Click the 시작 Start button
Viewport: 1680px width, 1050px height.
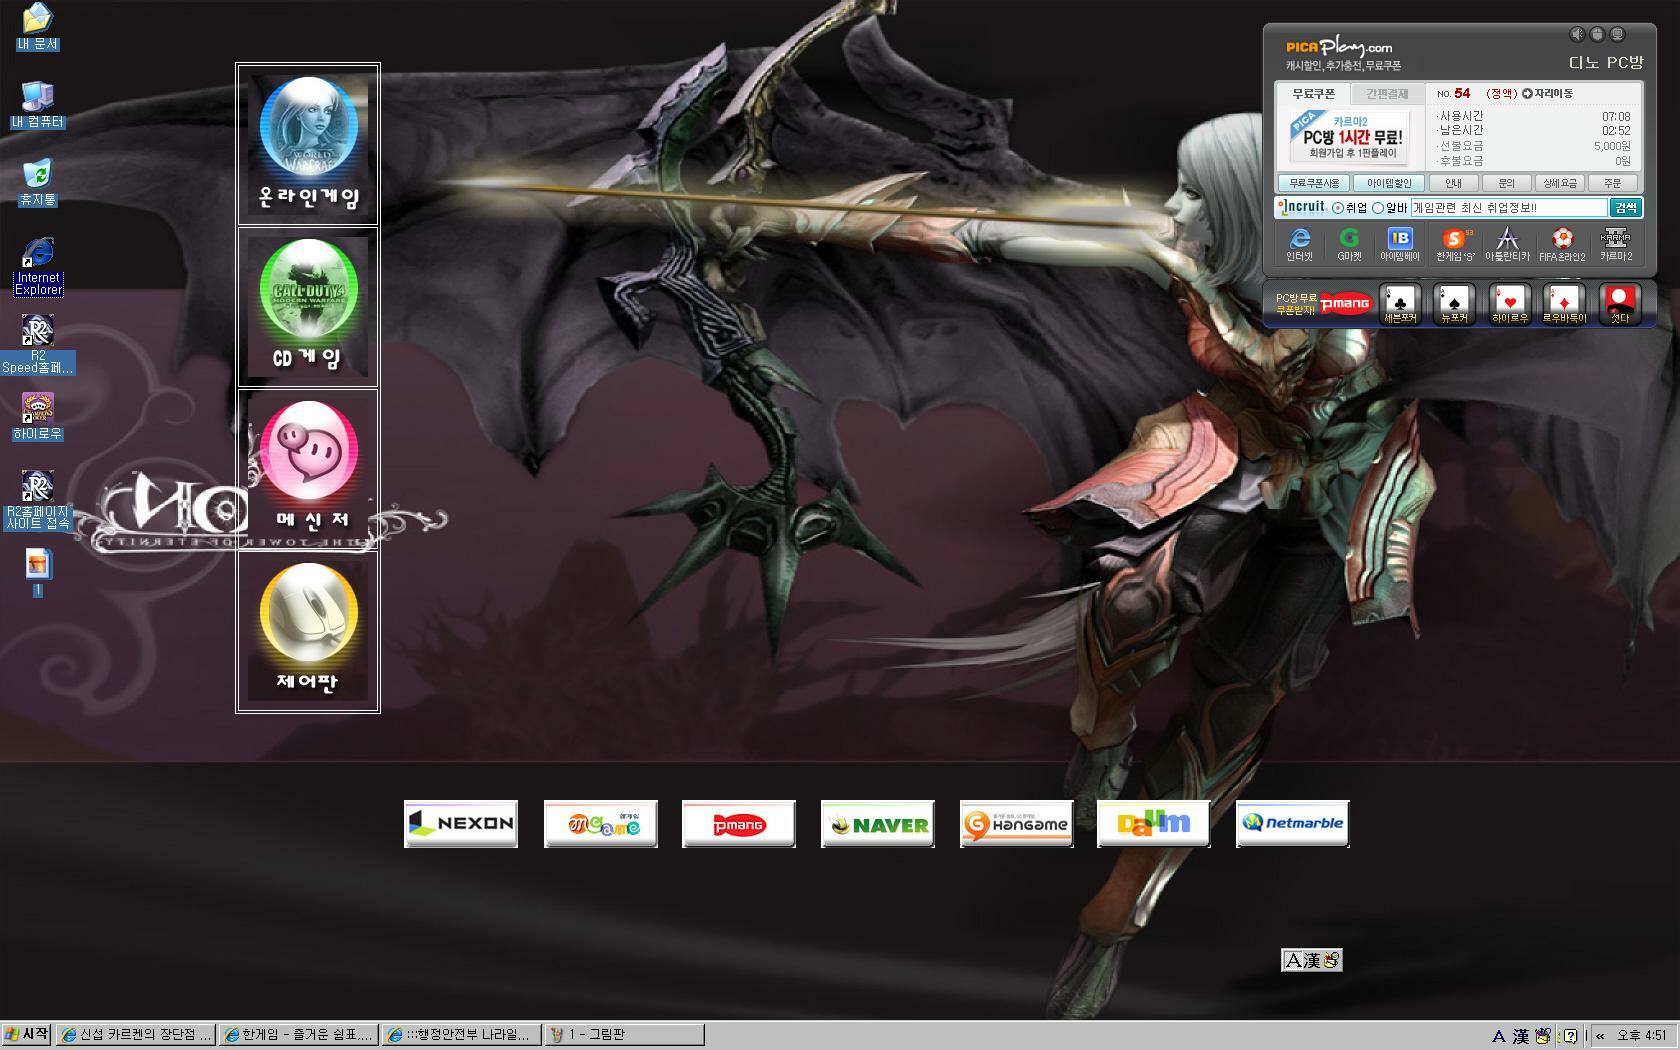pyautogui.click(x=26, y=1035)
